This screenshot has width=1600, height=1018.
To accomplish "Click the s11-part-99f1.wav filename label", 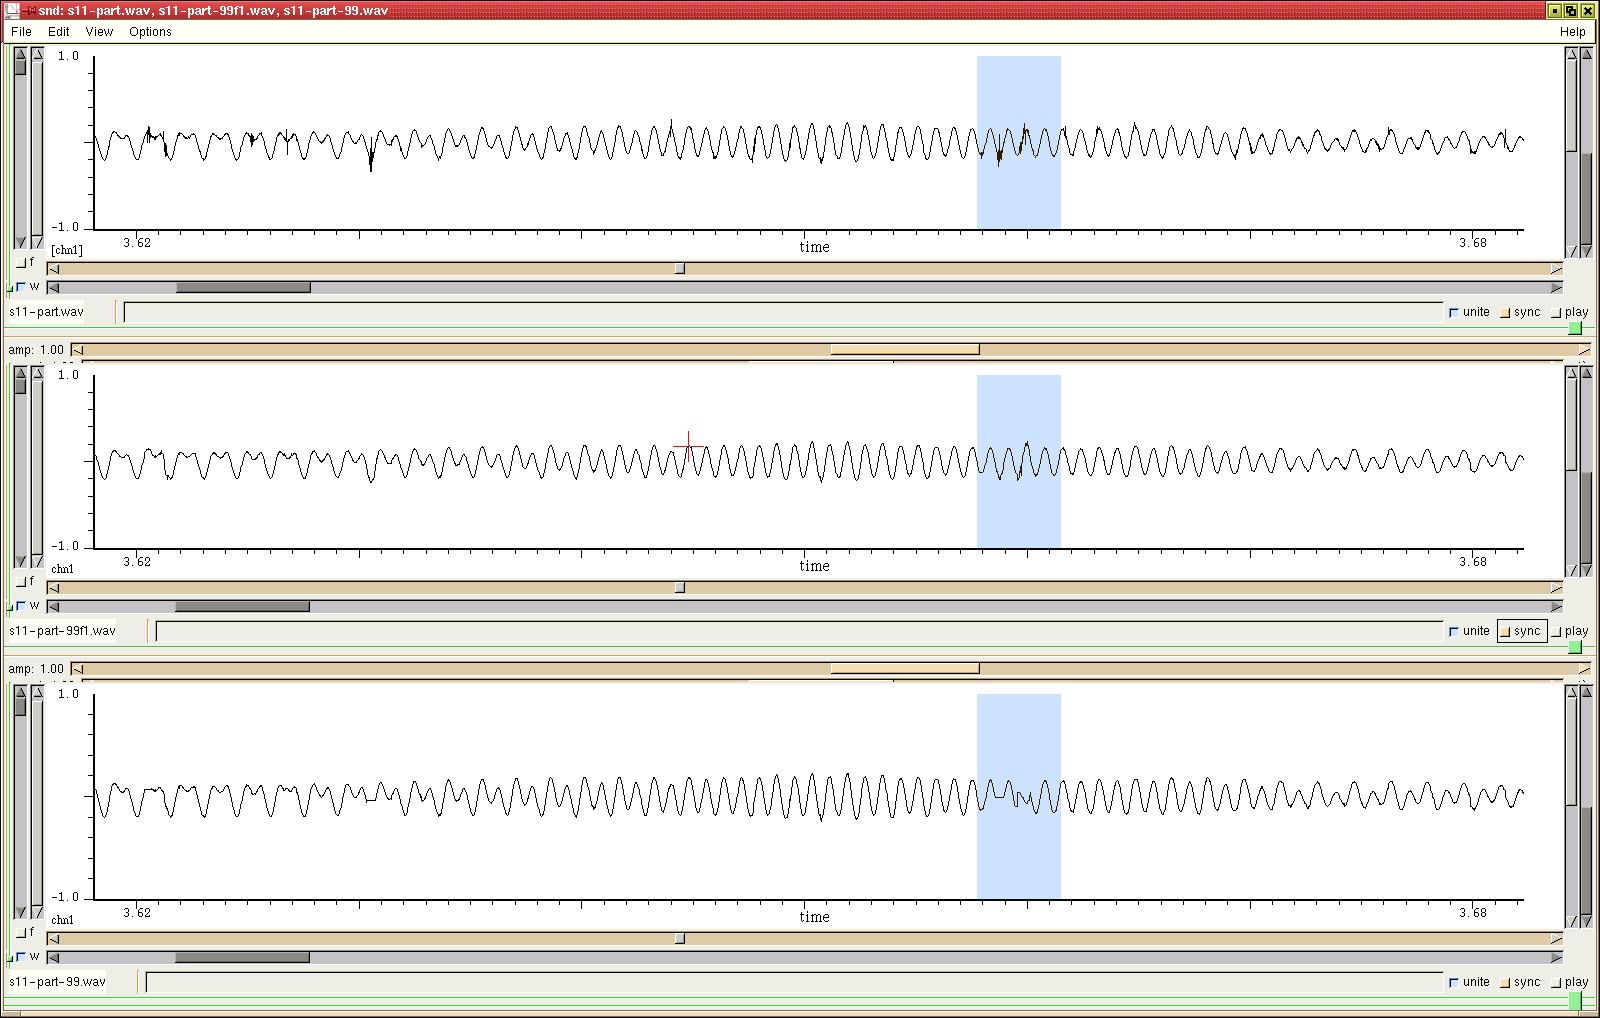I will click(62, 631).
